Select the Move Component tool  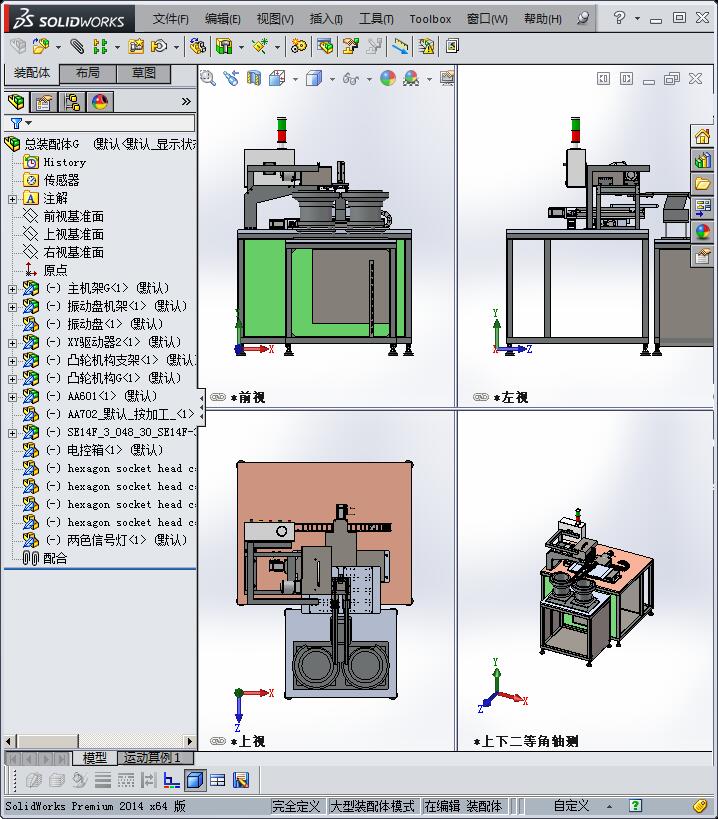[x=159, y=46]
